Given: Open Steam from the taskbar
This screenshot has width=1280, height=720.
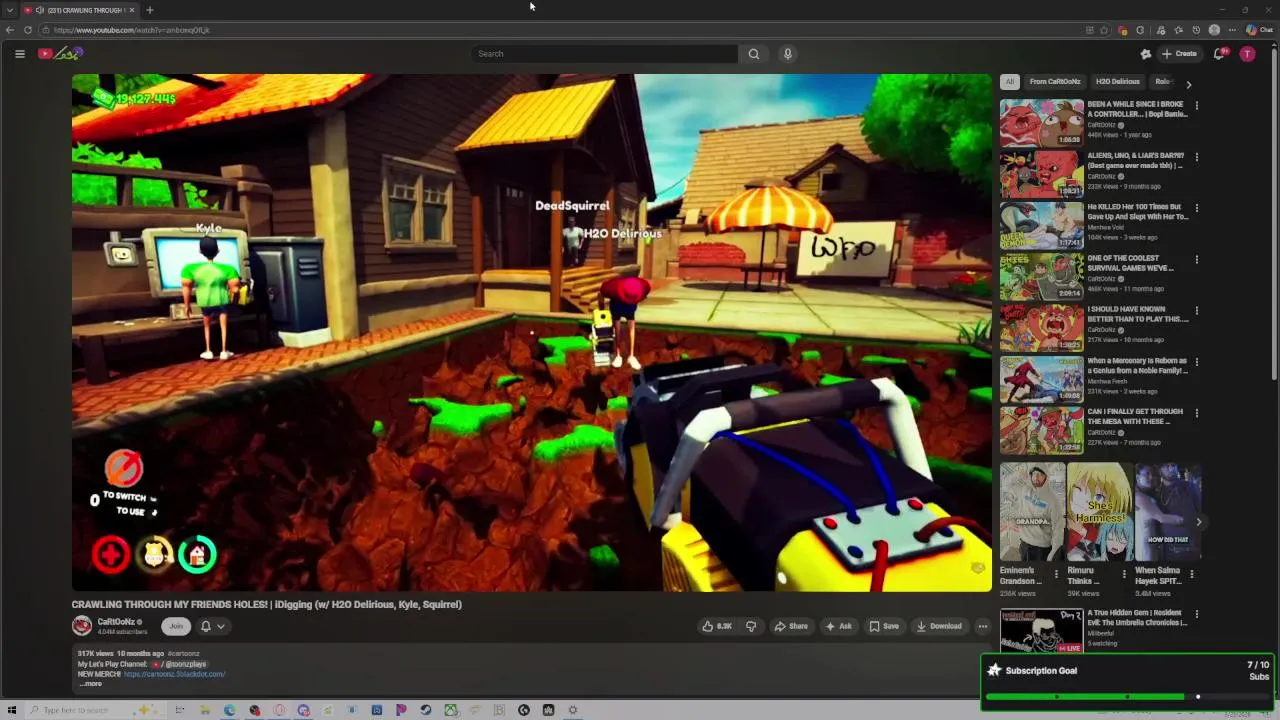Looking at the screenshot, I should click(x=426, y=710).
